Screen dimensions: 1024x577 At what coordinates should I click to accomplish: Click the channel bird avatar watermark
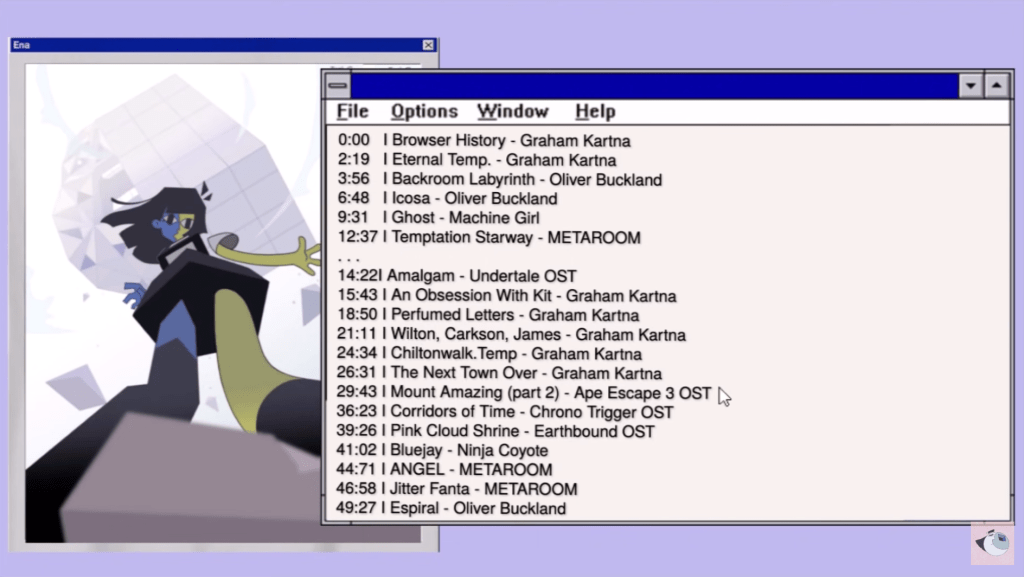tap(992, 543)
